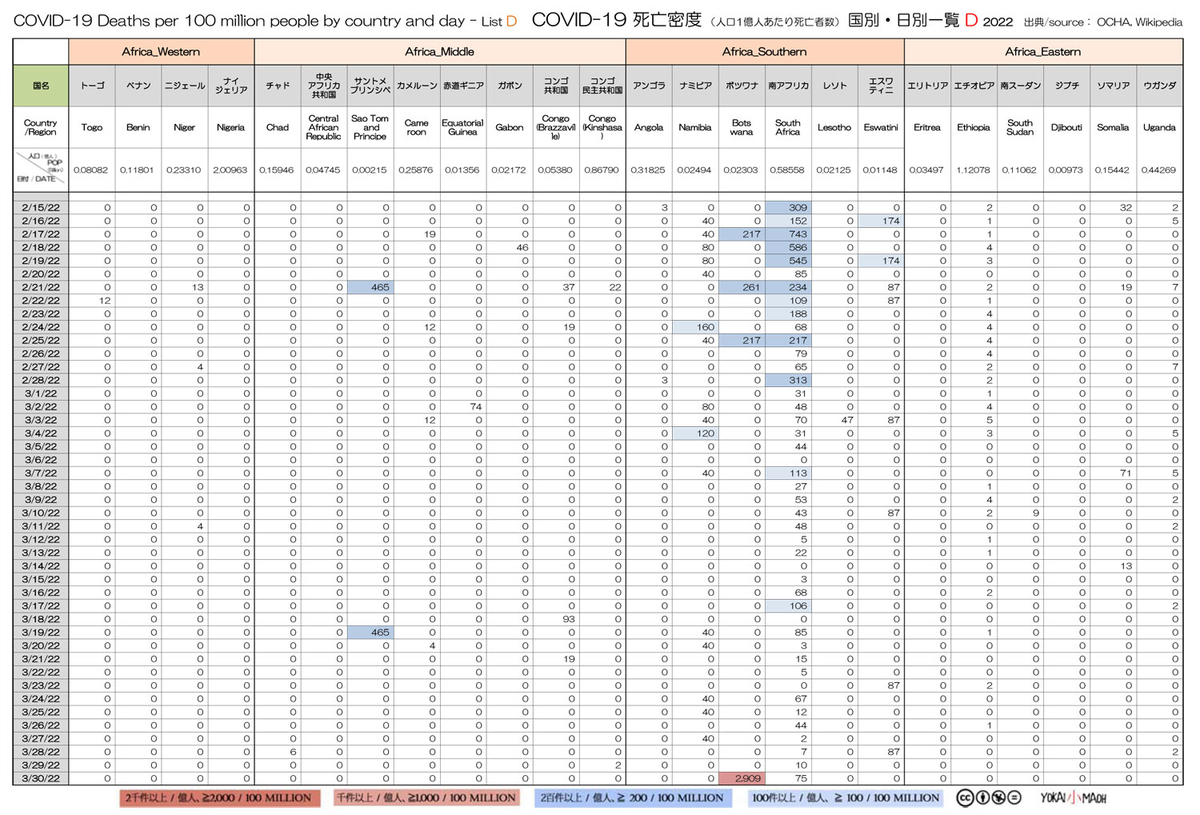Click the YOKAI MAOH logo
1200x815 pixels.
pos(1072,798)
